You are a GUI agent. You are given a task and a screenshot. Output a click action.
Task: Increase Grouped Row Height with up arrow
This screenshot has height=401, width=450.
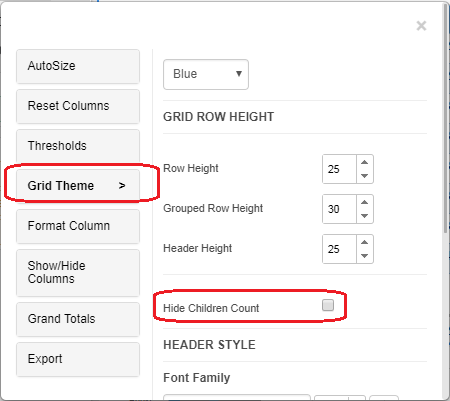365,202
